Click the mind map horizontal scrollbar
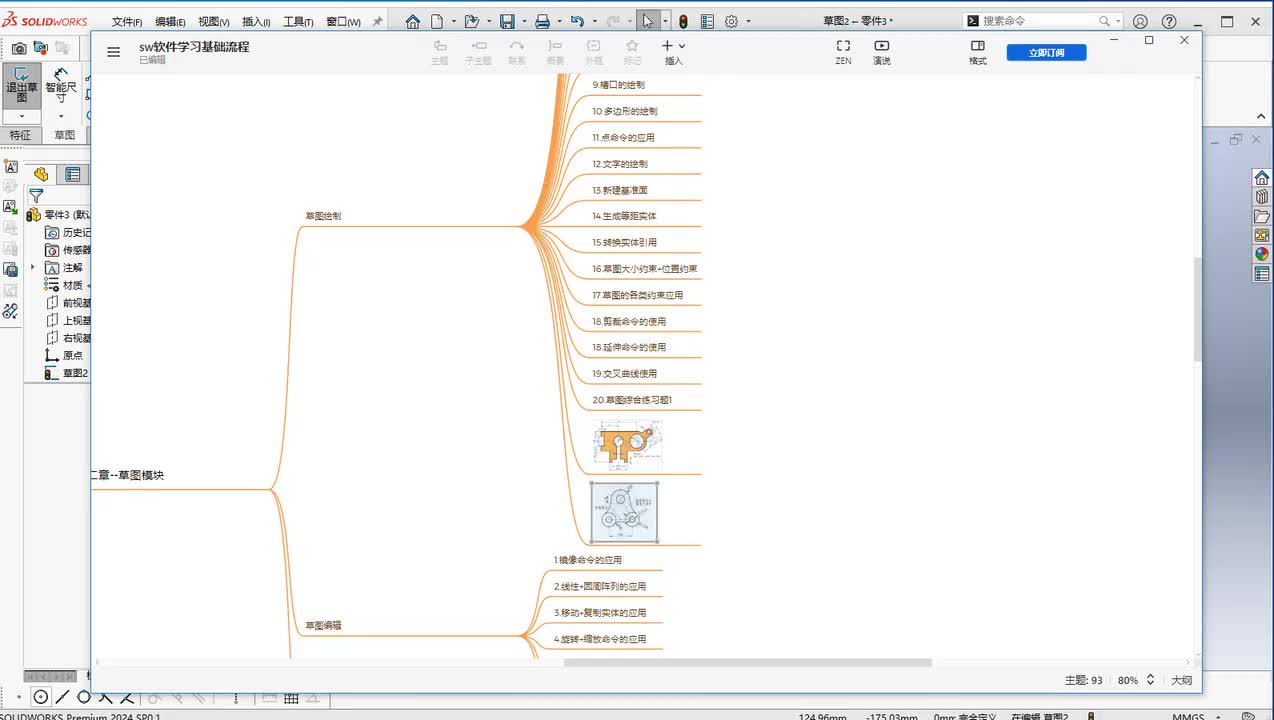Image resolution: width=1274 pixels, height=720 pixels. point(748,662)
